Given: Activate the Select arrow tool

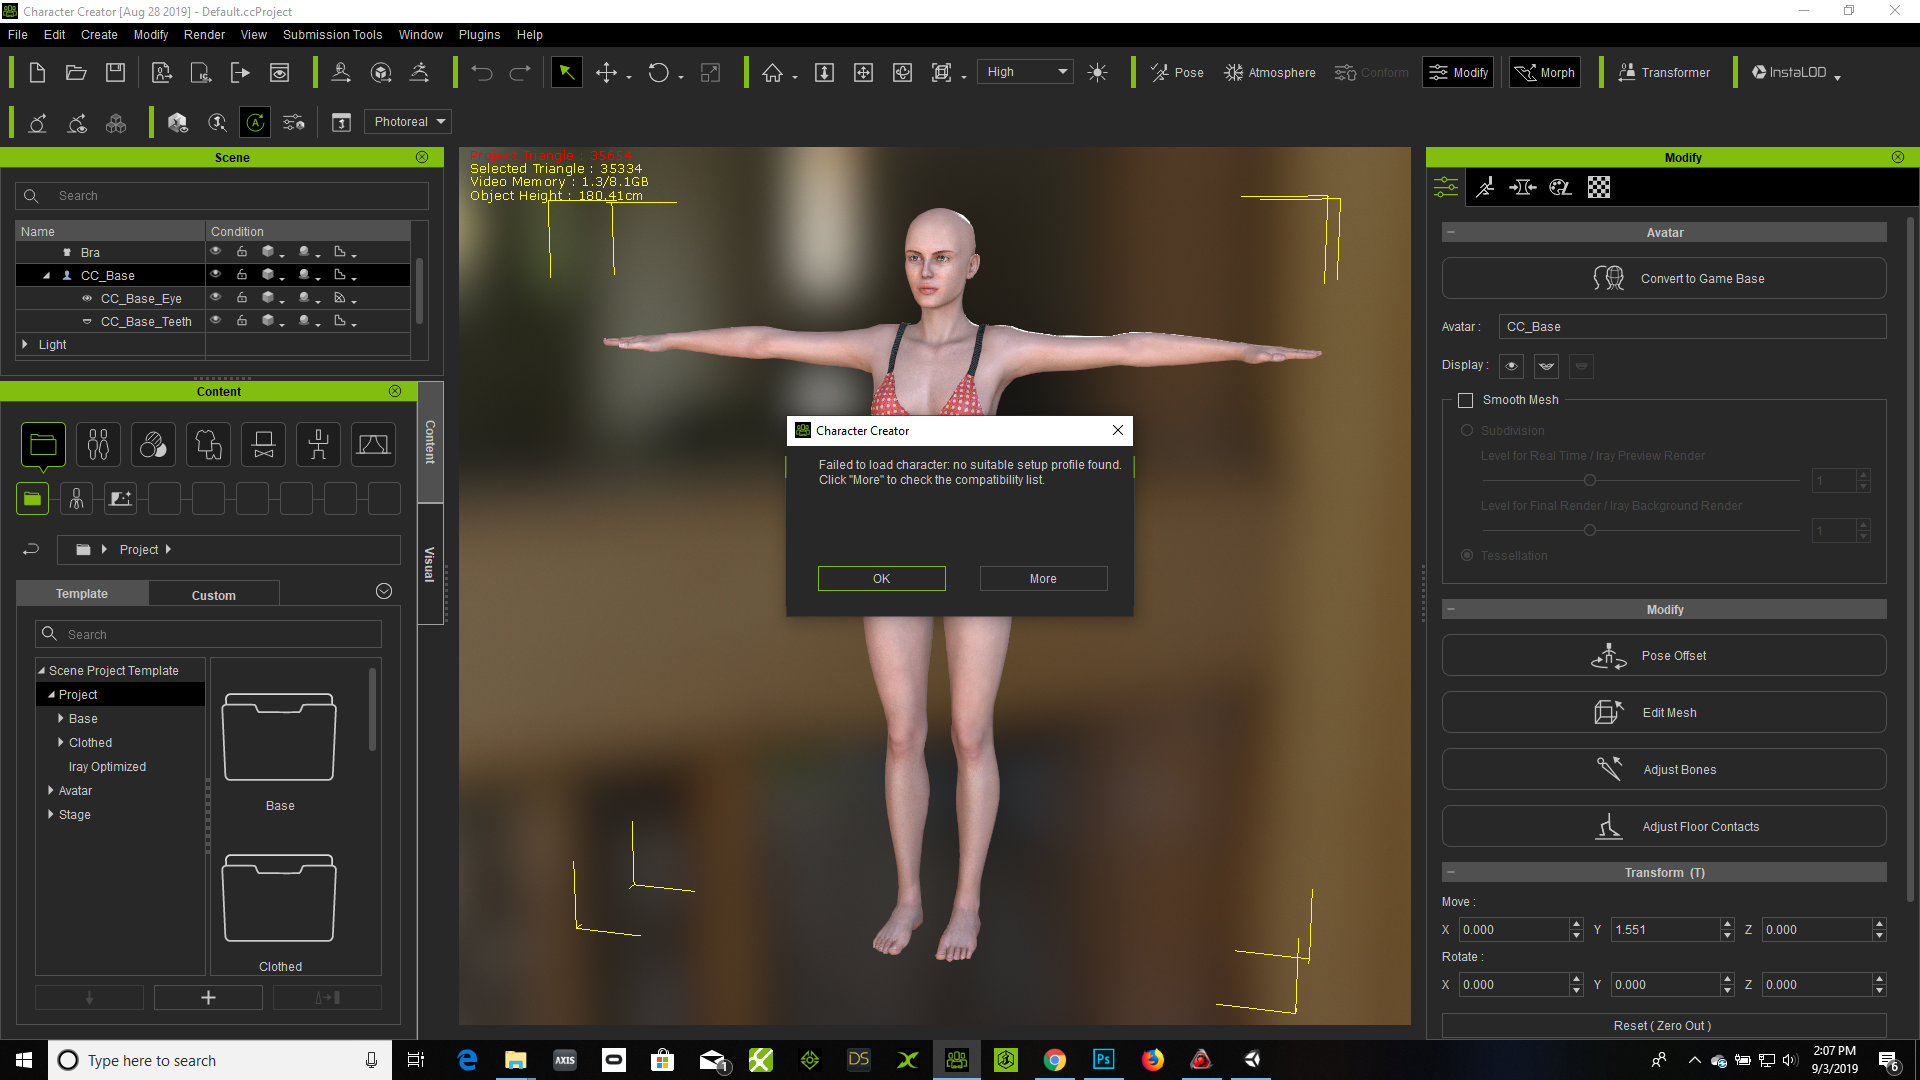Looking at the screenshot, I should click(566, 72).
